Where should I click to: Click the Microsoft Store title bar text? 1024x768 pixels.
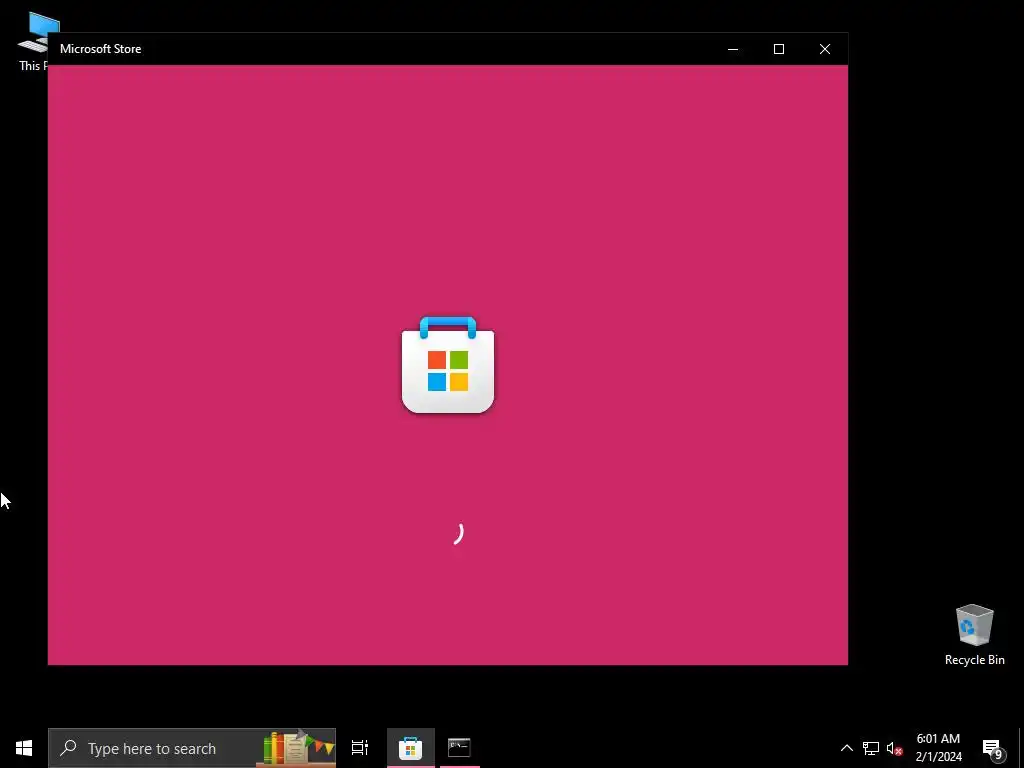coord(101,49)
